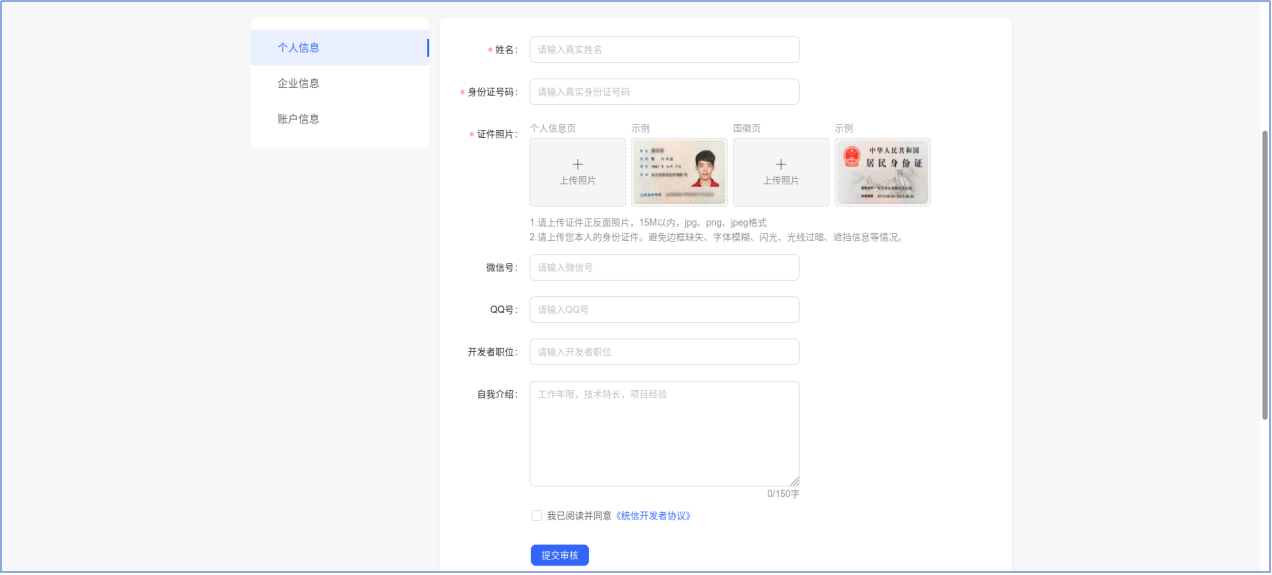Click the 我已阅读并同意 label text
Image resolution: width=1272 pixels, height=575 pixels.
pos(579,516)
